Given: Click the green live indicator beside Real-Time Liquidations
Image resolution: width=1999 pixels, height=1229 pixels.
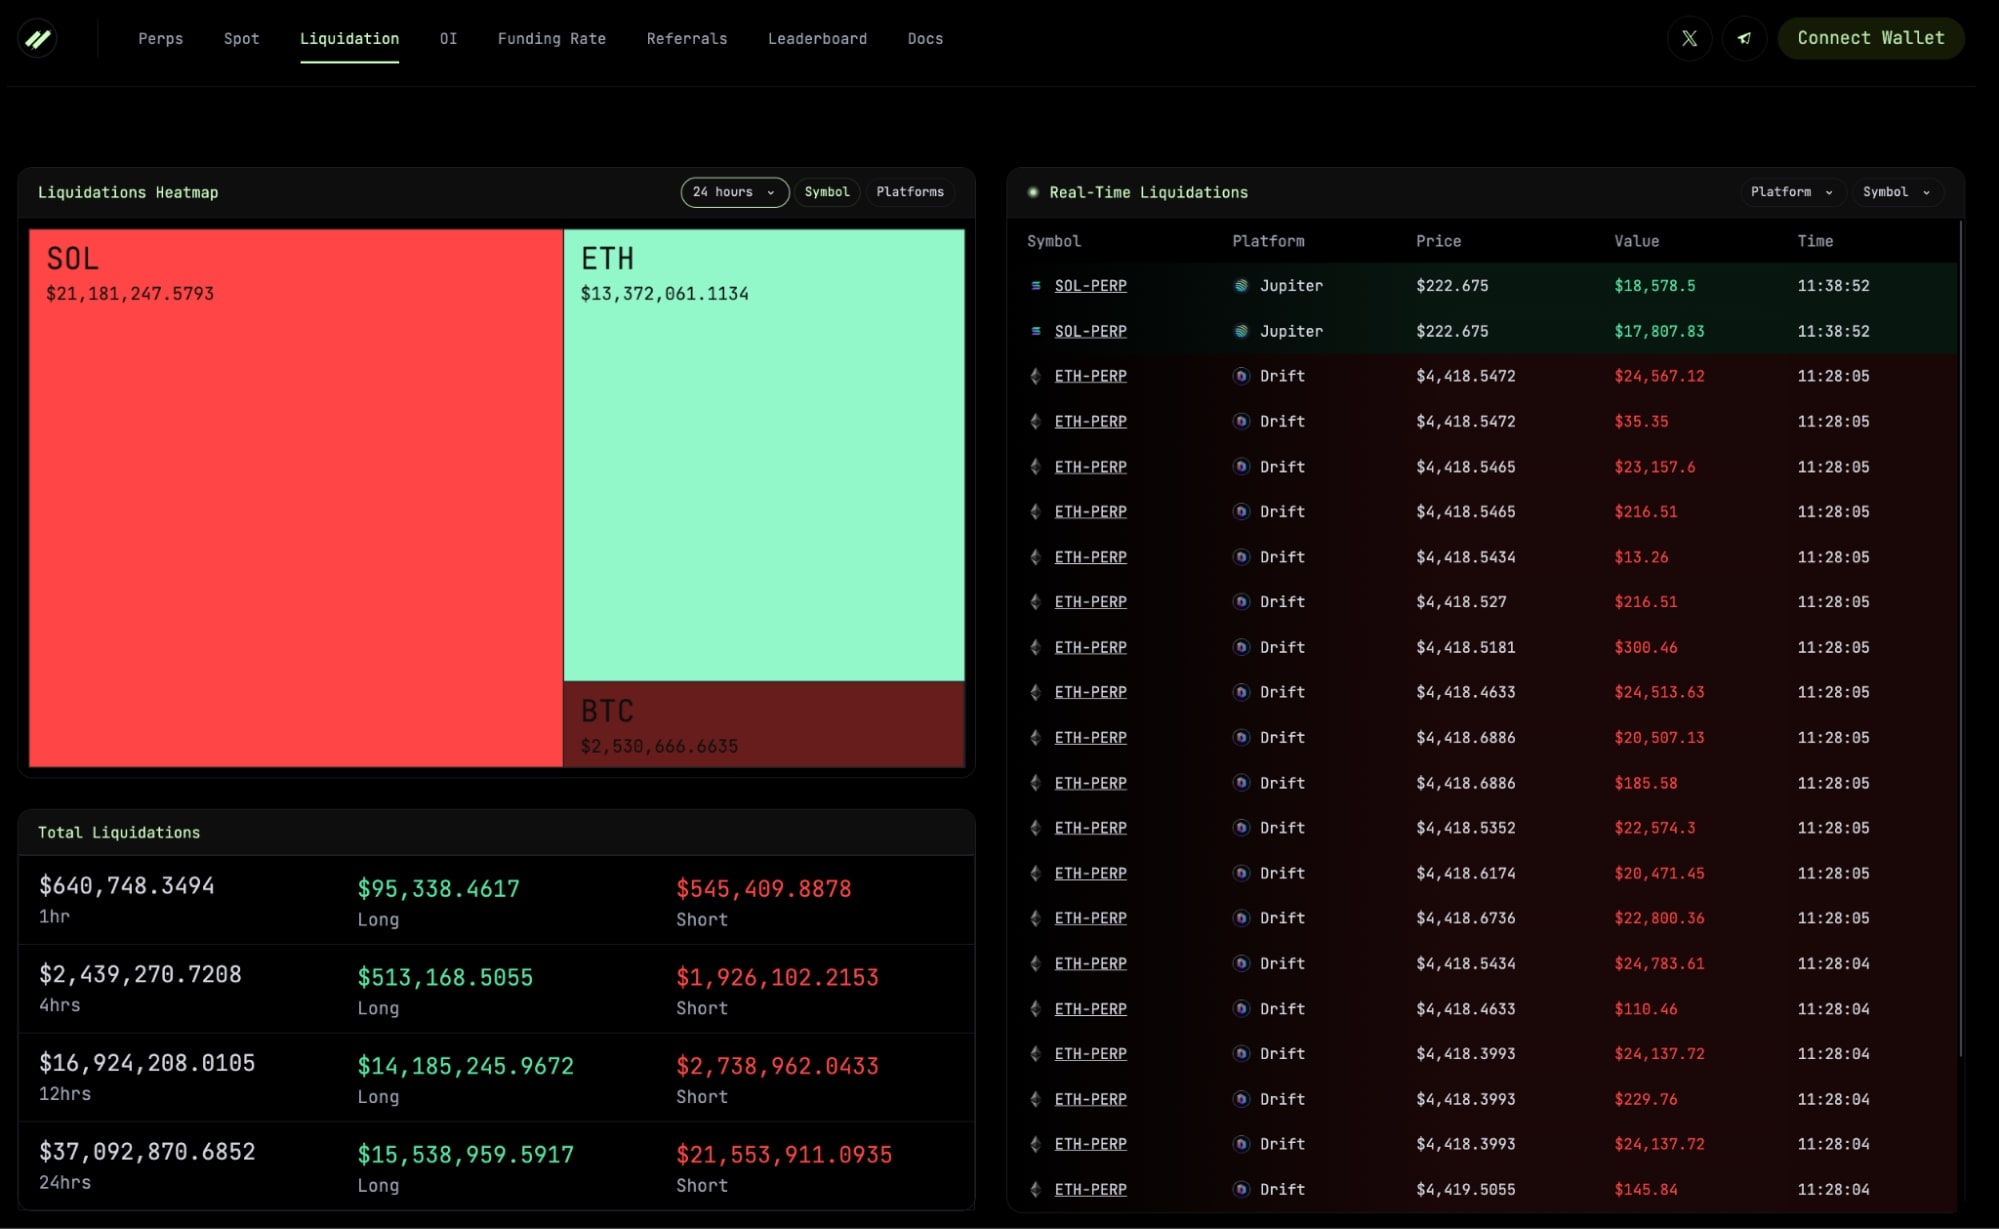Looking at the screenshot, I should (1033, 192).
